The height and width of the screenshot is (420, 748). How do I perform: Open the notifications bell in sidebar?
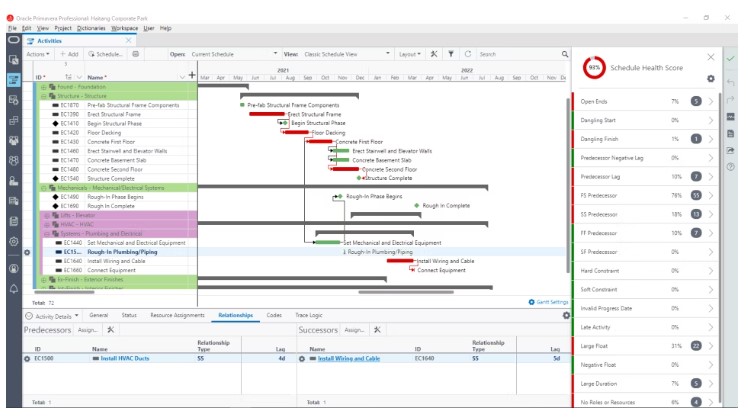pyautogui.click(x=14, y=289)
